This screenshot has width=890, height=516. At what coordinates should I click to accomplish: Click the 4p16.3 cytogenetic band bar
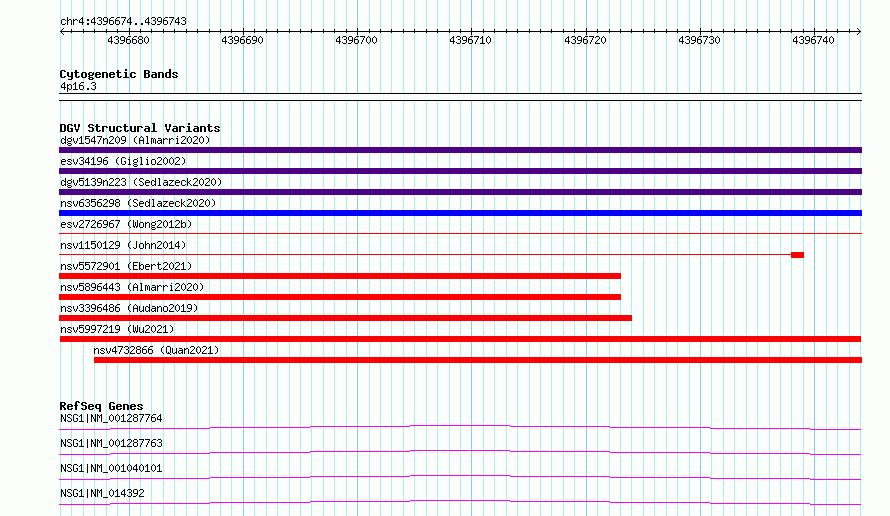pyautogui.click(x=460, y=97)
